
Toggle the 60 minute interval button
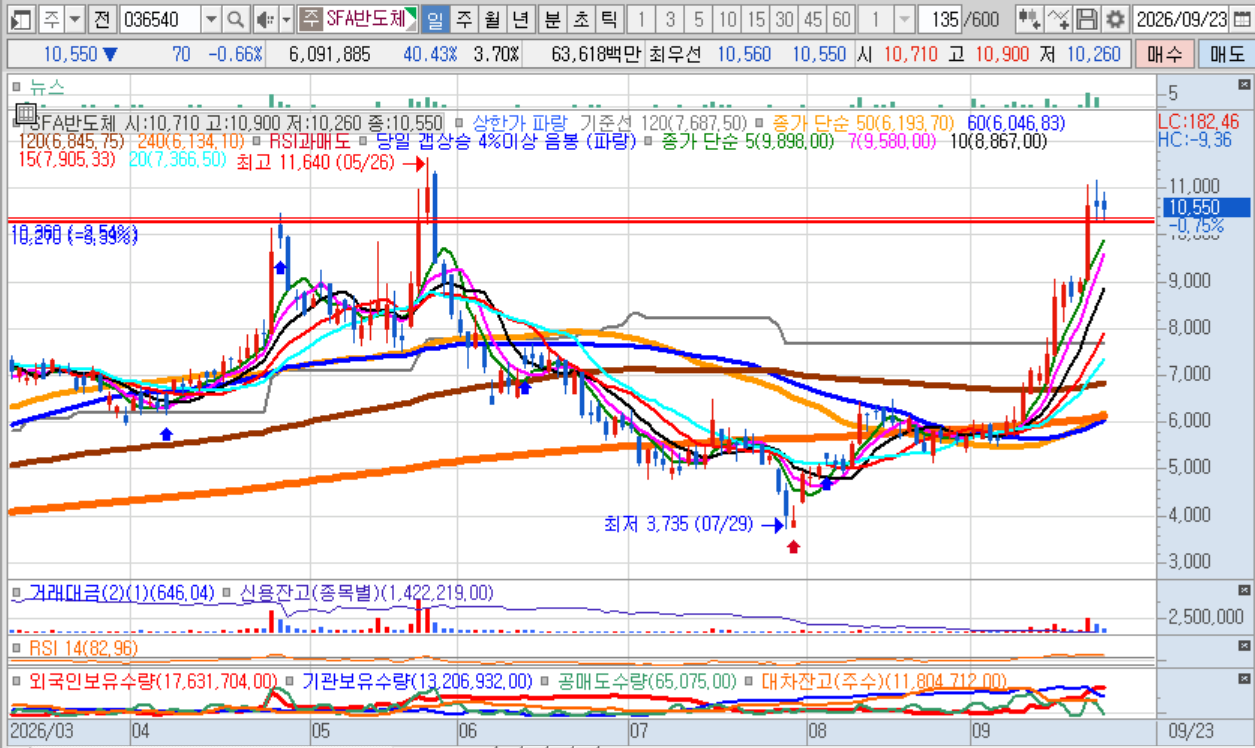841,19
